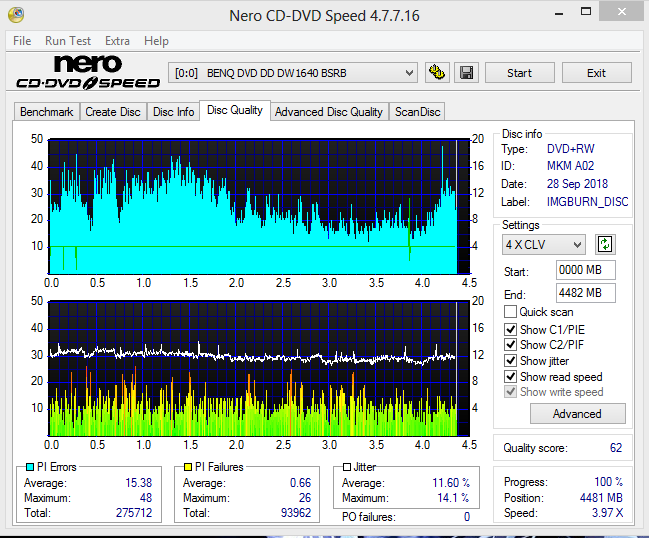Viewport: 649px width, 538px height.
Task: Click the disc type DVD+RW
Action: click(x=570, y=148)
